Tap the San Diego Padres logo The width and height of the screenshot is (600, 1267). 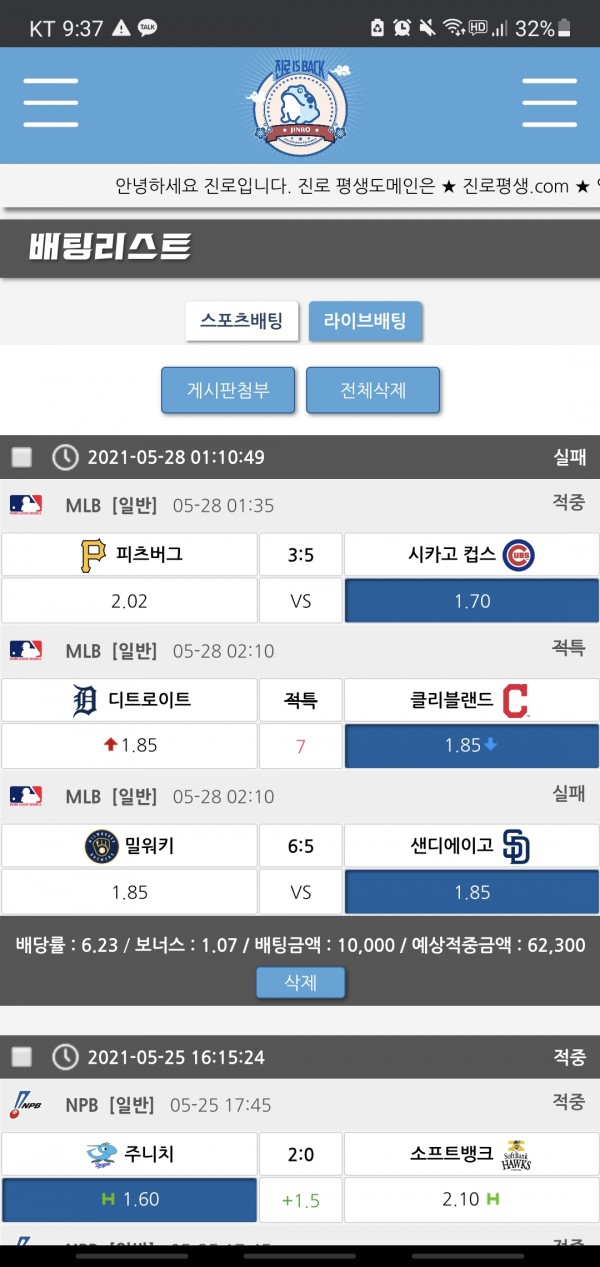point(516,846)
